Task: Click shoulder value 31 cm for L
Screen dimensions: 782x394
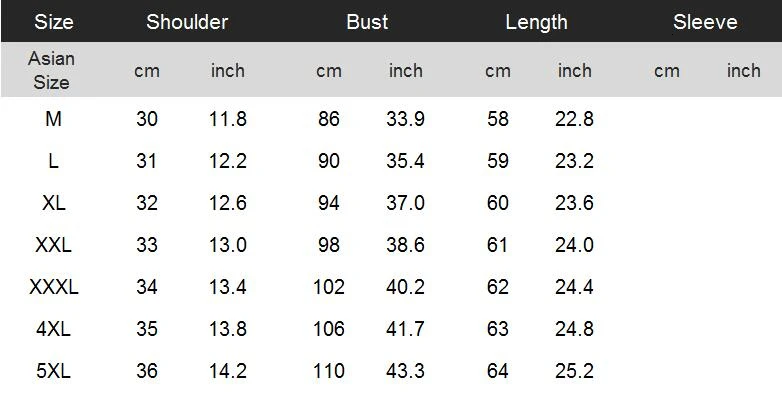Action: tap(147, 161)
